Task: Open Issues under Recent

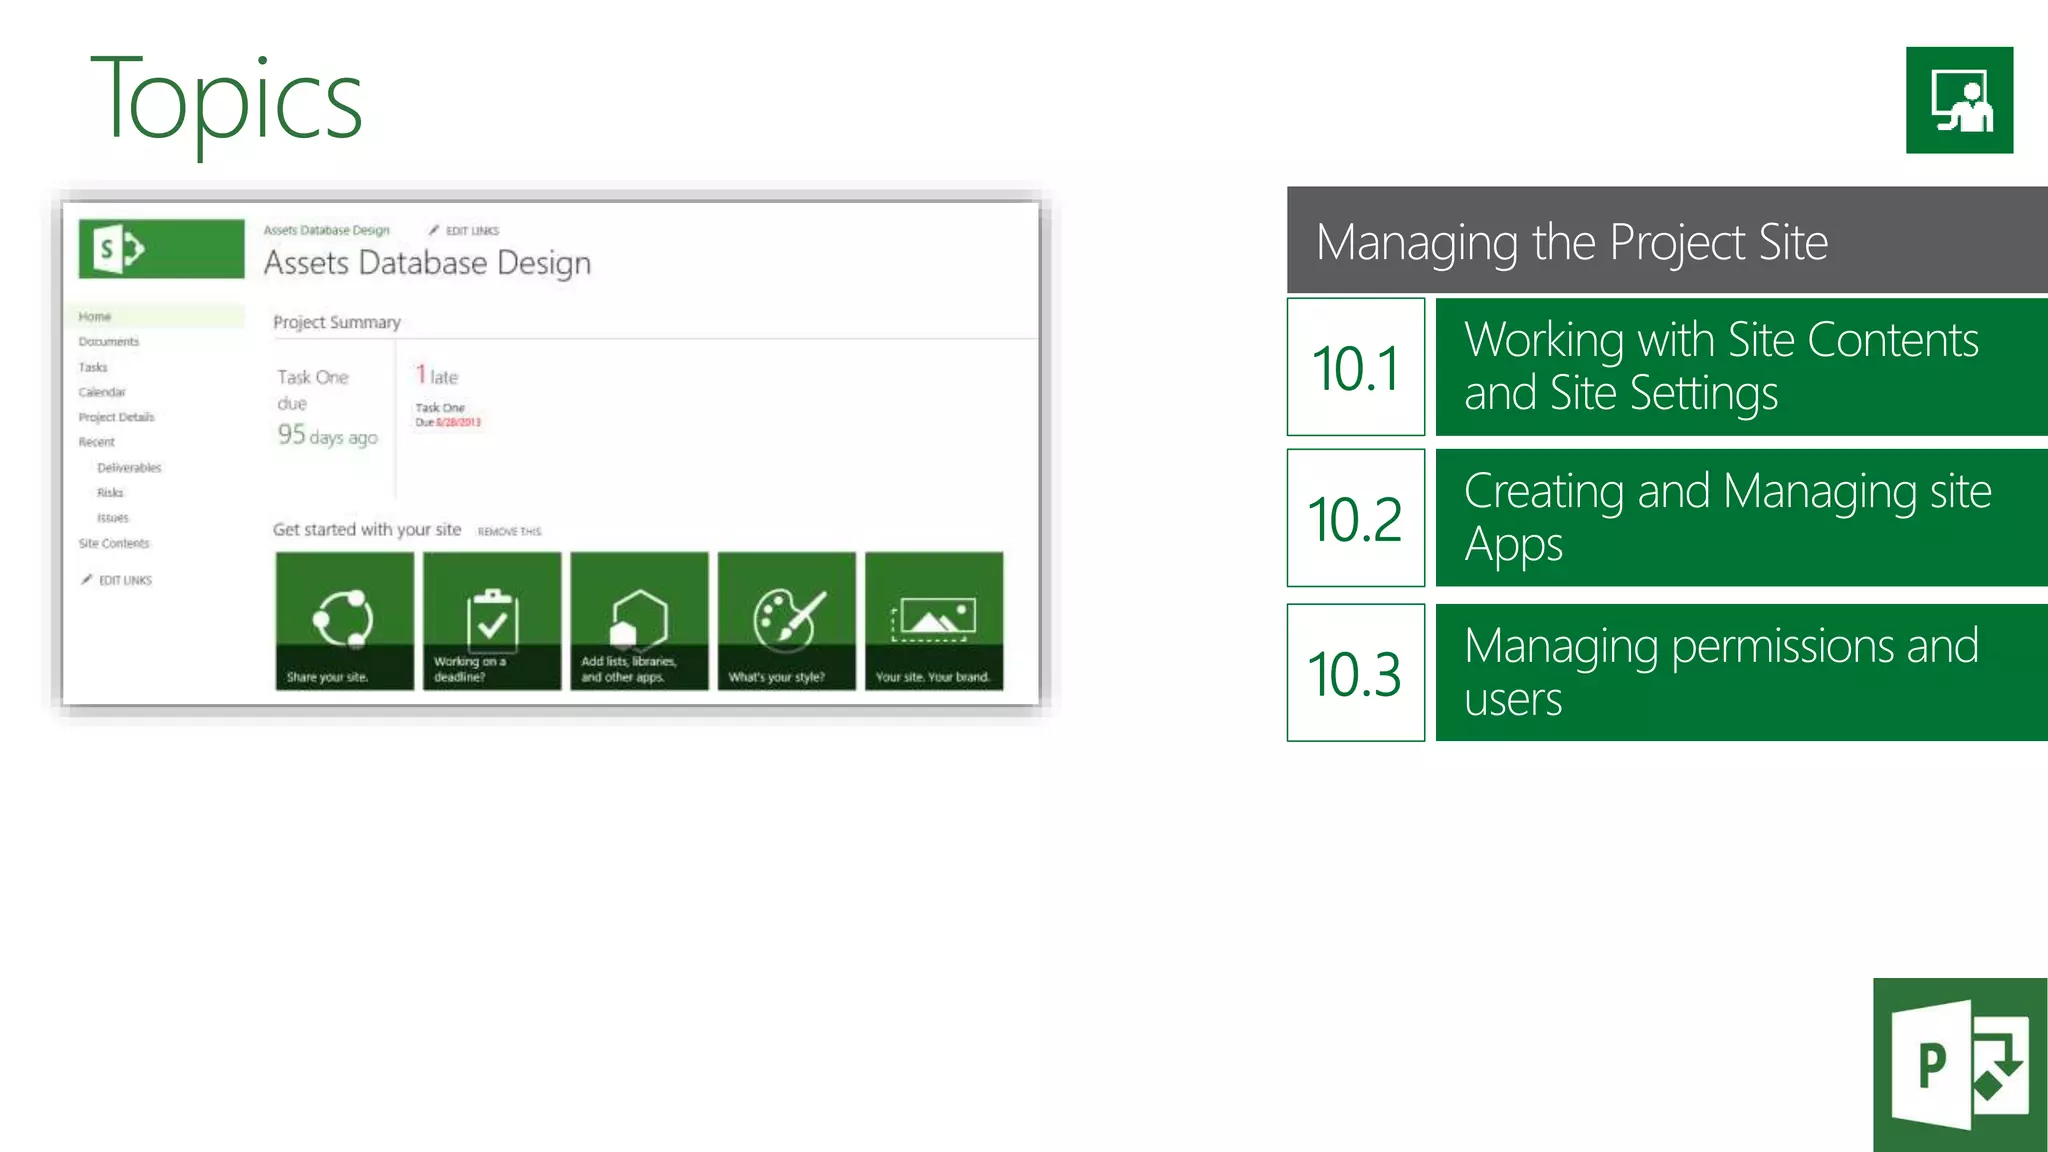Action: coord(113,518)
